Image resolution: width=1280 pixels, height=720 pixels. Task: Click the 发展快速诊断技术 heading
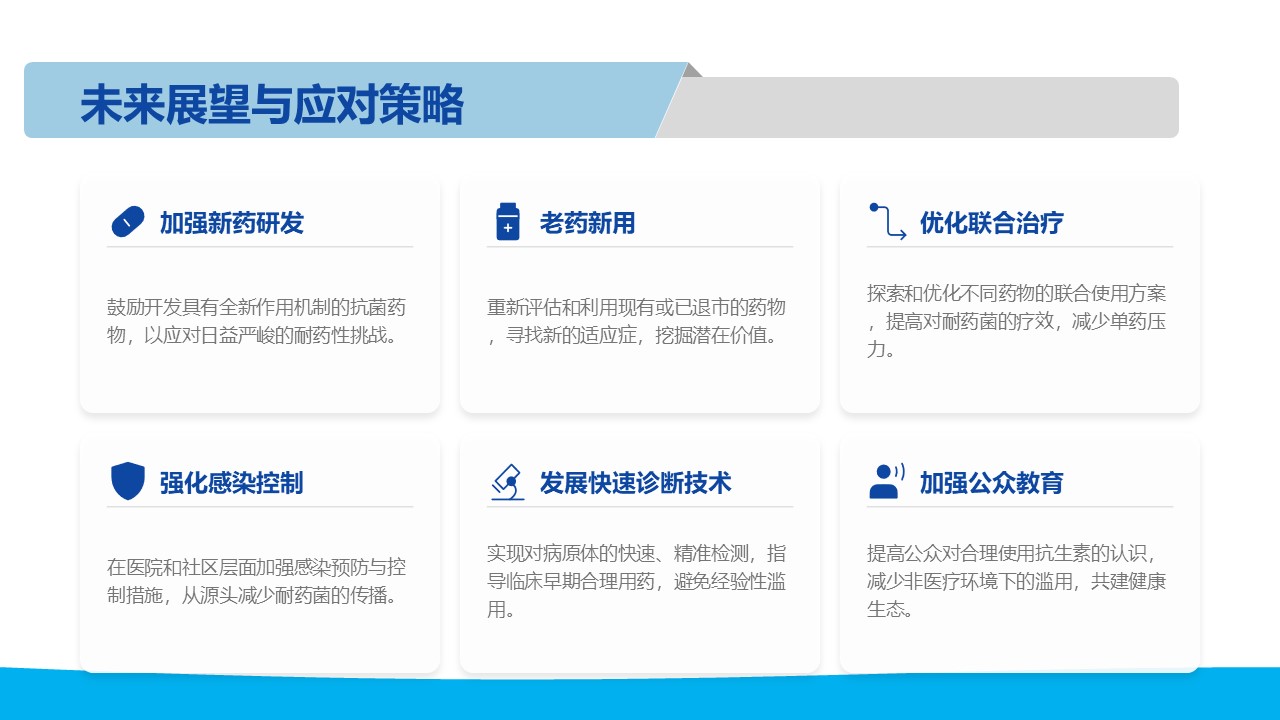[635, 483]
